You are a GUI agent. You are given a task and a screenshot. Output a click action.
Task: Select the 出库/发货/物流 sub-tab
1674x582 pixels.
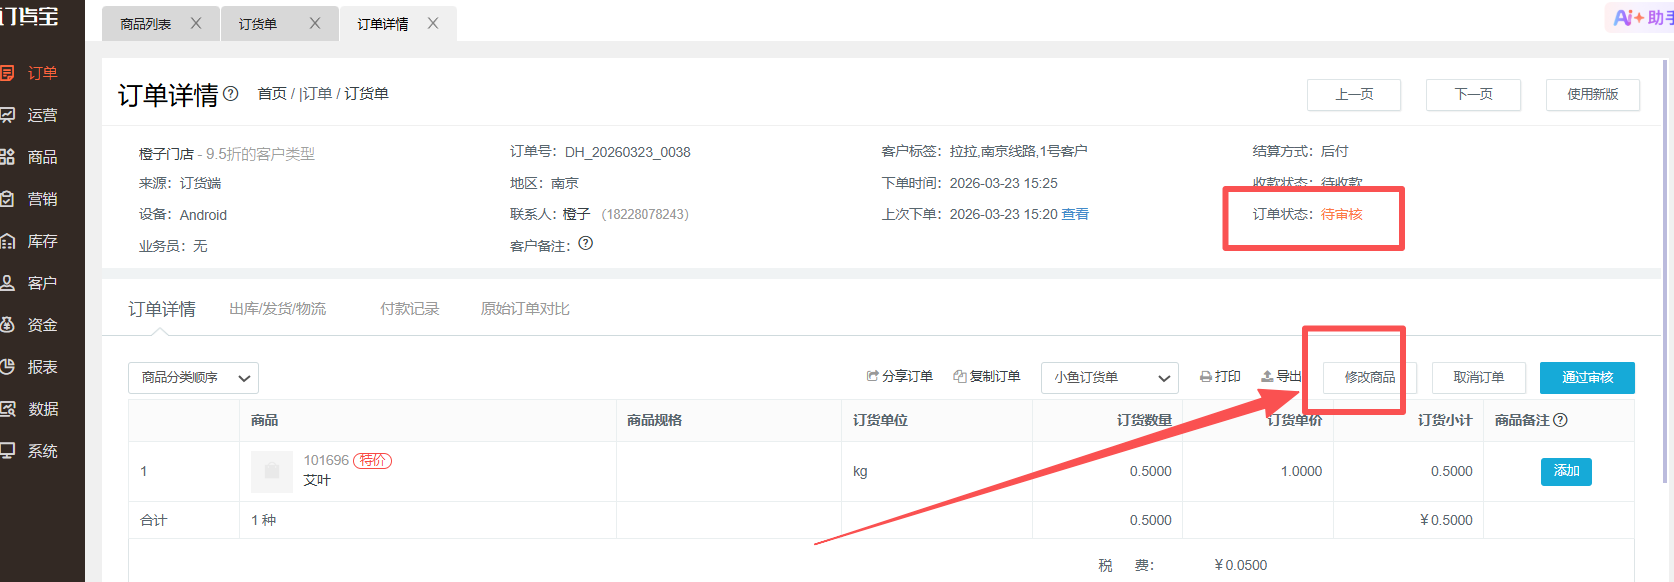[278, 309]
